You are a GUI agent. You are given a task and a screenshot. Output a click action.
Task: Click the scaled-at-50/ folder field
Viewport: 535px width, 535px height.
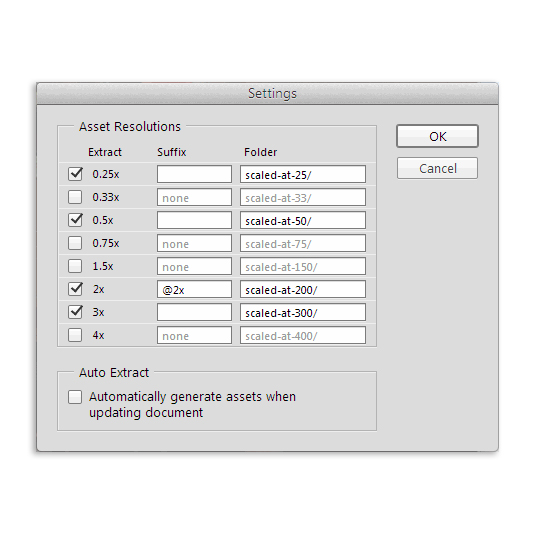coord(303,220)
